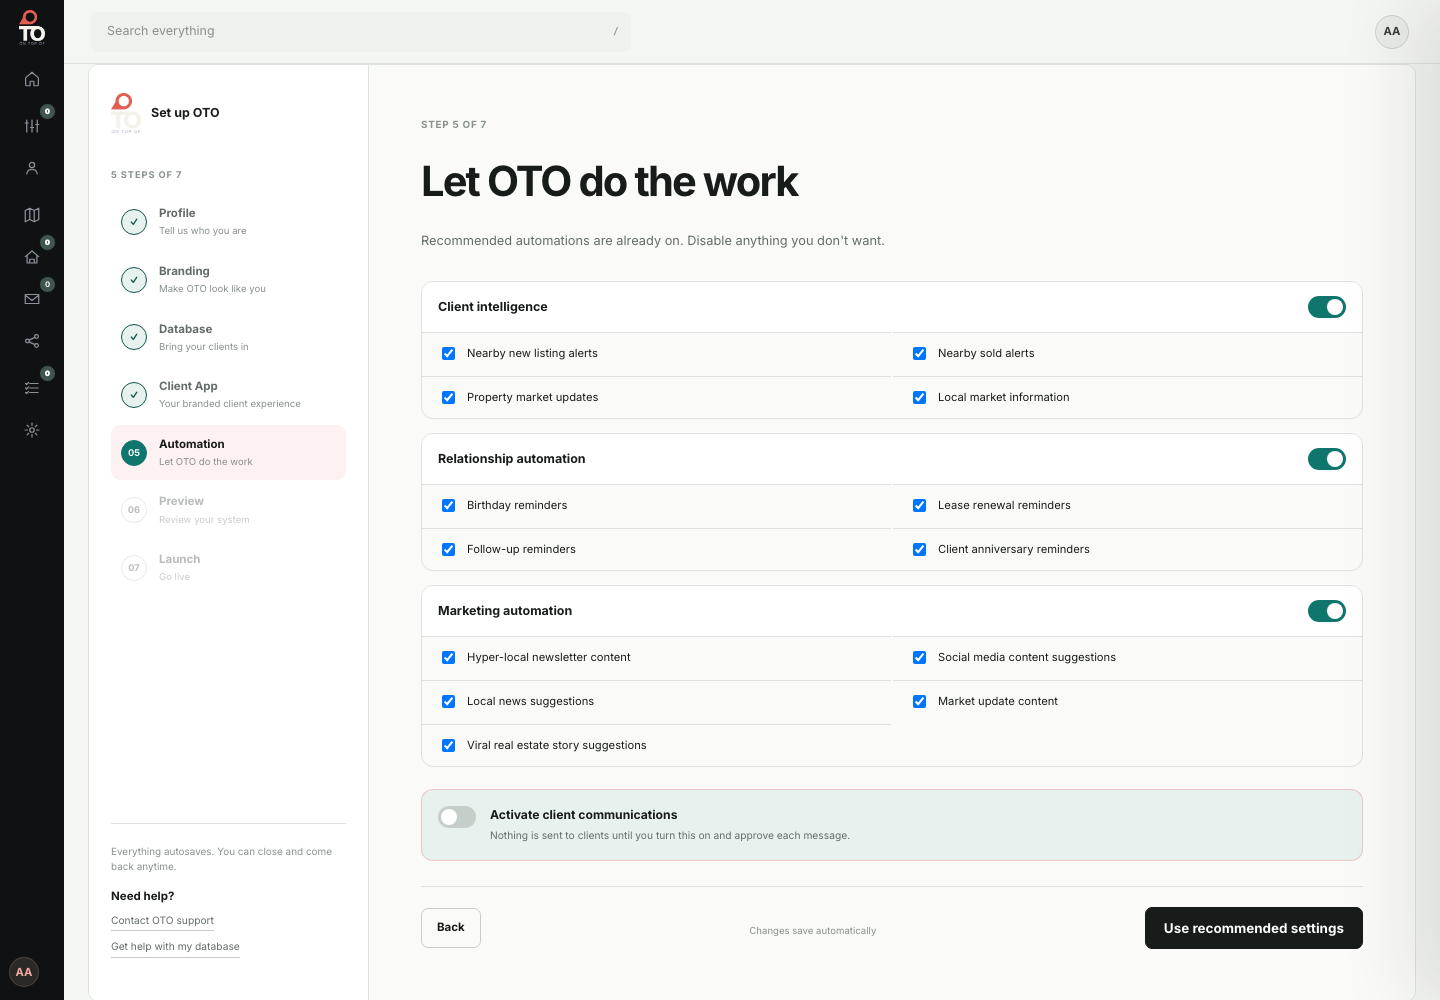Uncheck Local news suggestions
Image resolution: width=1440 pixels, height=1000 pixels.
pos(449,701)
